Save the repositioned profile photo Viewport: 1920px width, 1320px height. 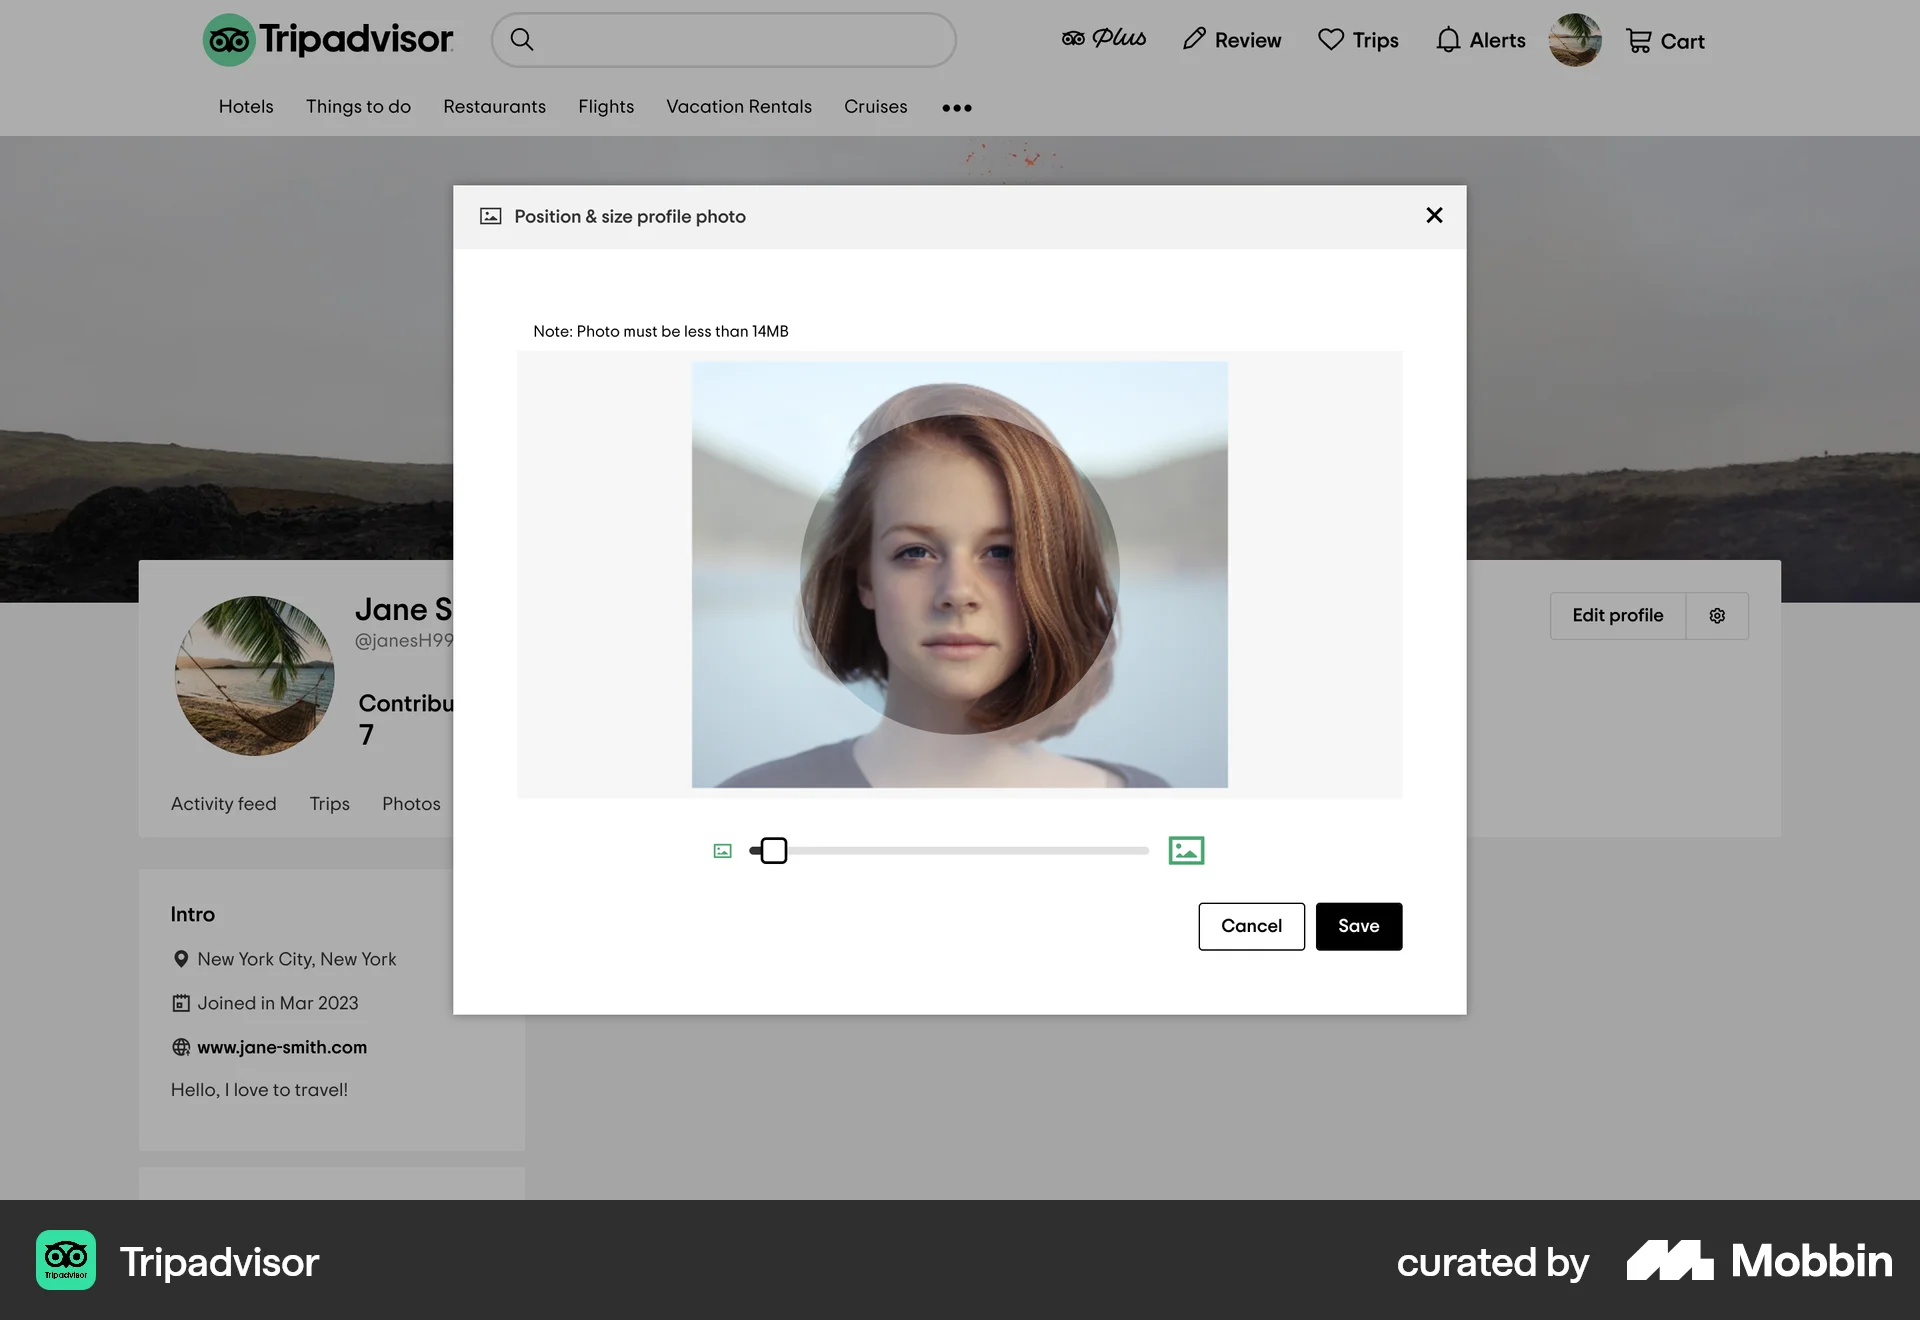pos(1358,926)
